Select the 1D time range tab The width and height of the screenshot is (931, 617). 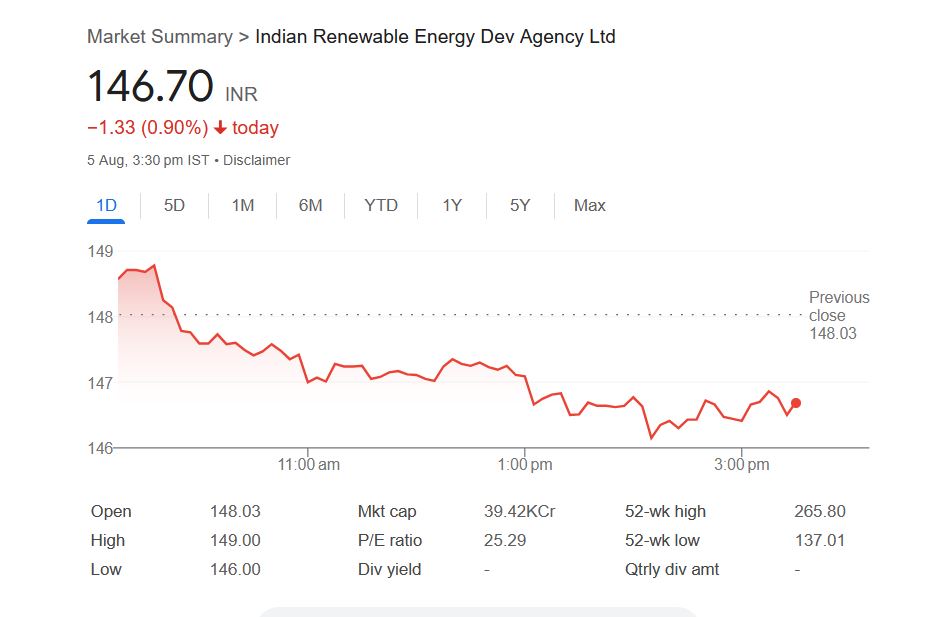click(106, 205)
